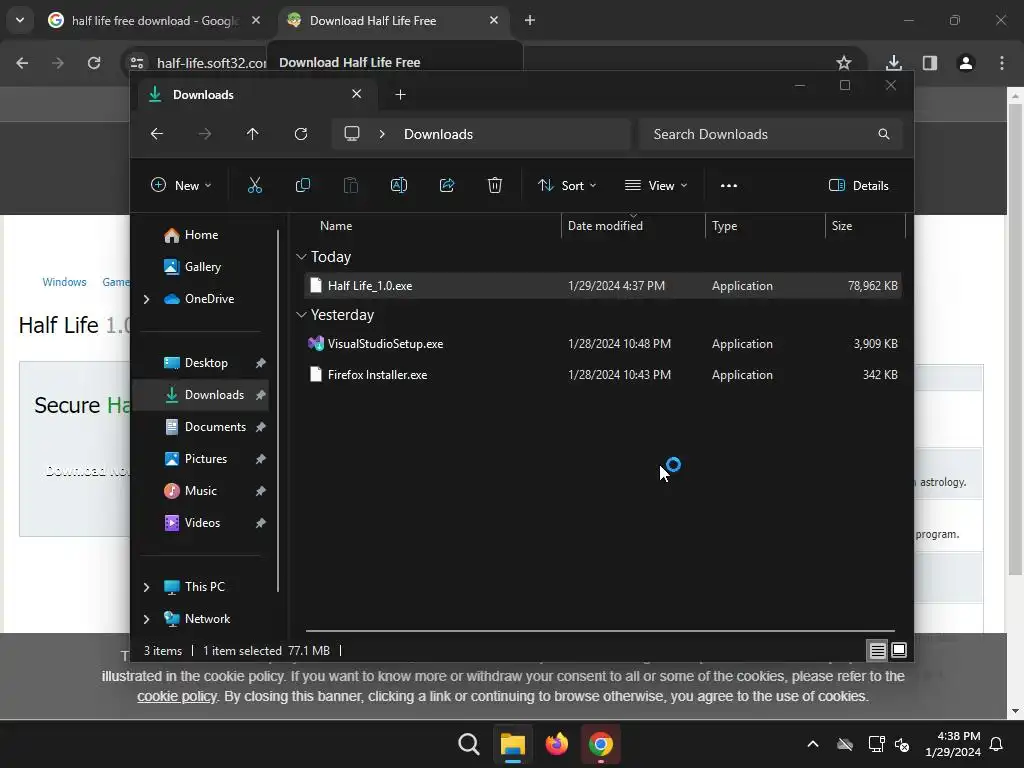Click the Share icon in Explorer toolbar
Image resolution: width=1024 pixels, height=768 pixels.
[447, 185]
